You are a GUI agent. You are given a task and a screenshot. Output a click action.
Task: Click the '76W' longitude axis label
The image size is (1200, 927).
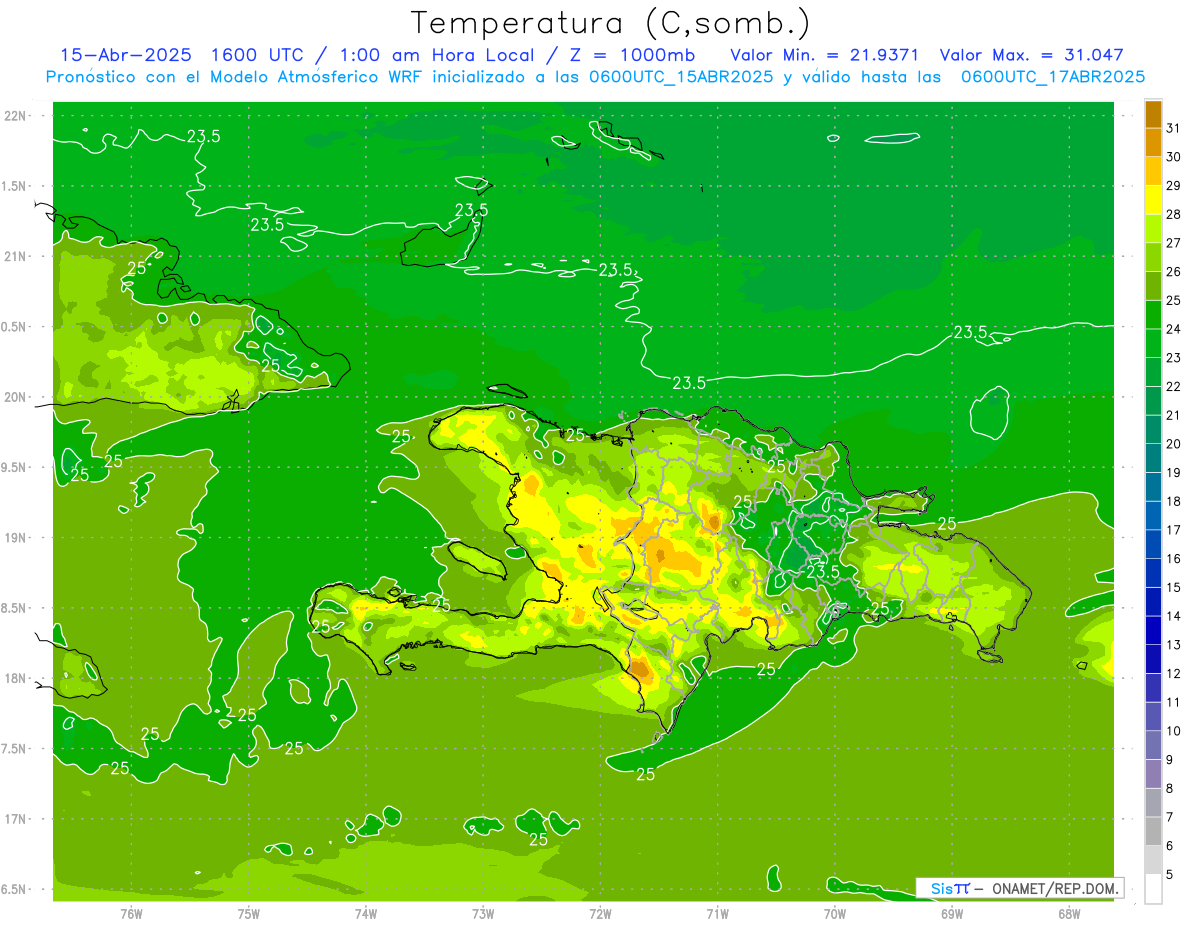click(x=131, y=913)
